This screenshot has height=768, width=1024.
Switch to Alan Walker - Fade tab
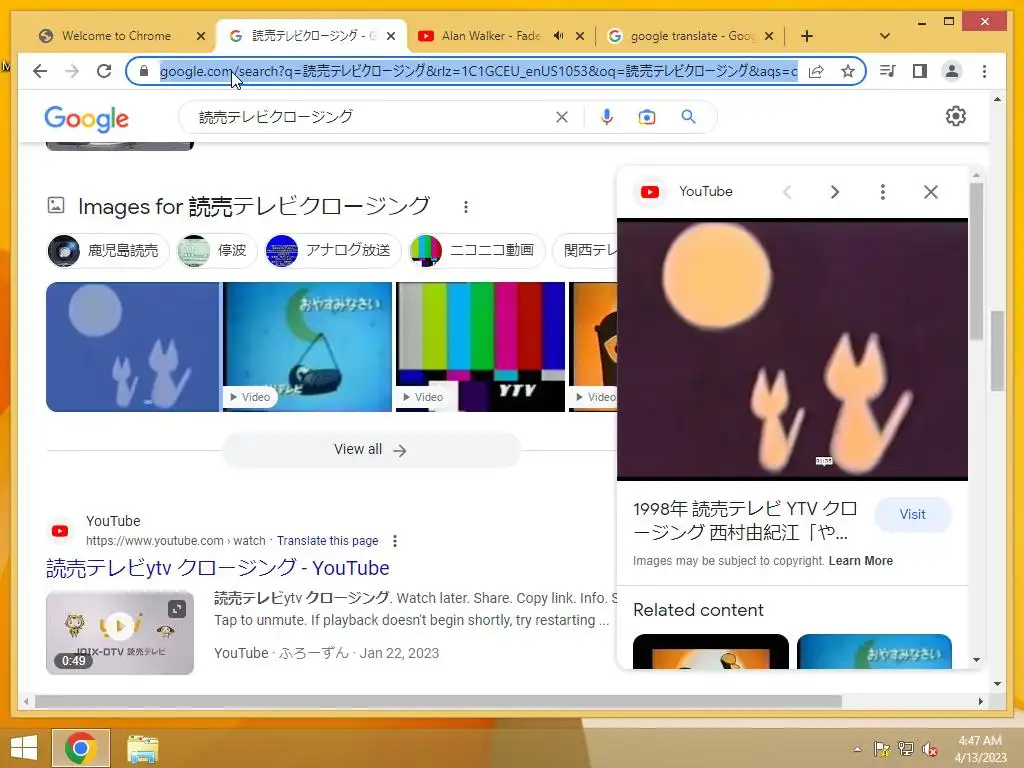click(491, 36)
